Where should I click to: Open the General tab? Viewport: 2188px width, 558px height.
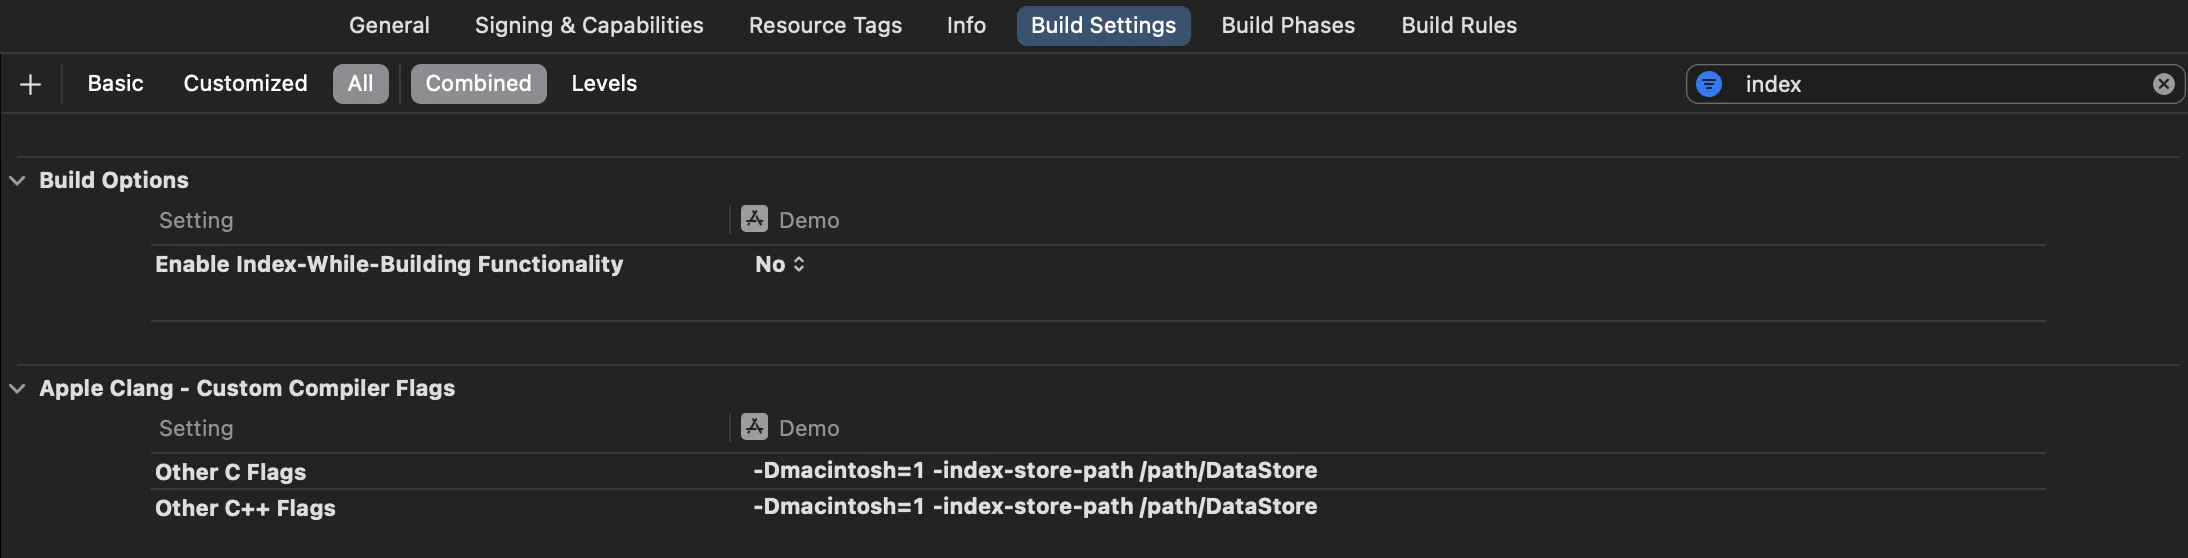pyautogui.click(x=389, y=26)
